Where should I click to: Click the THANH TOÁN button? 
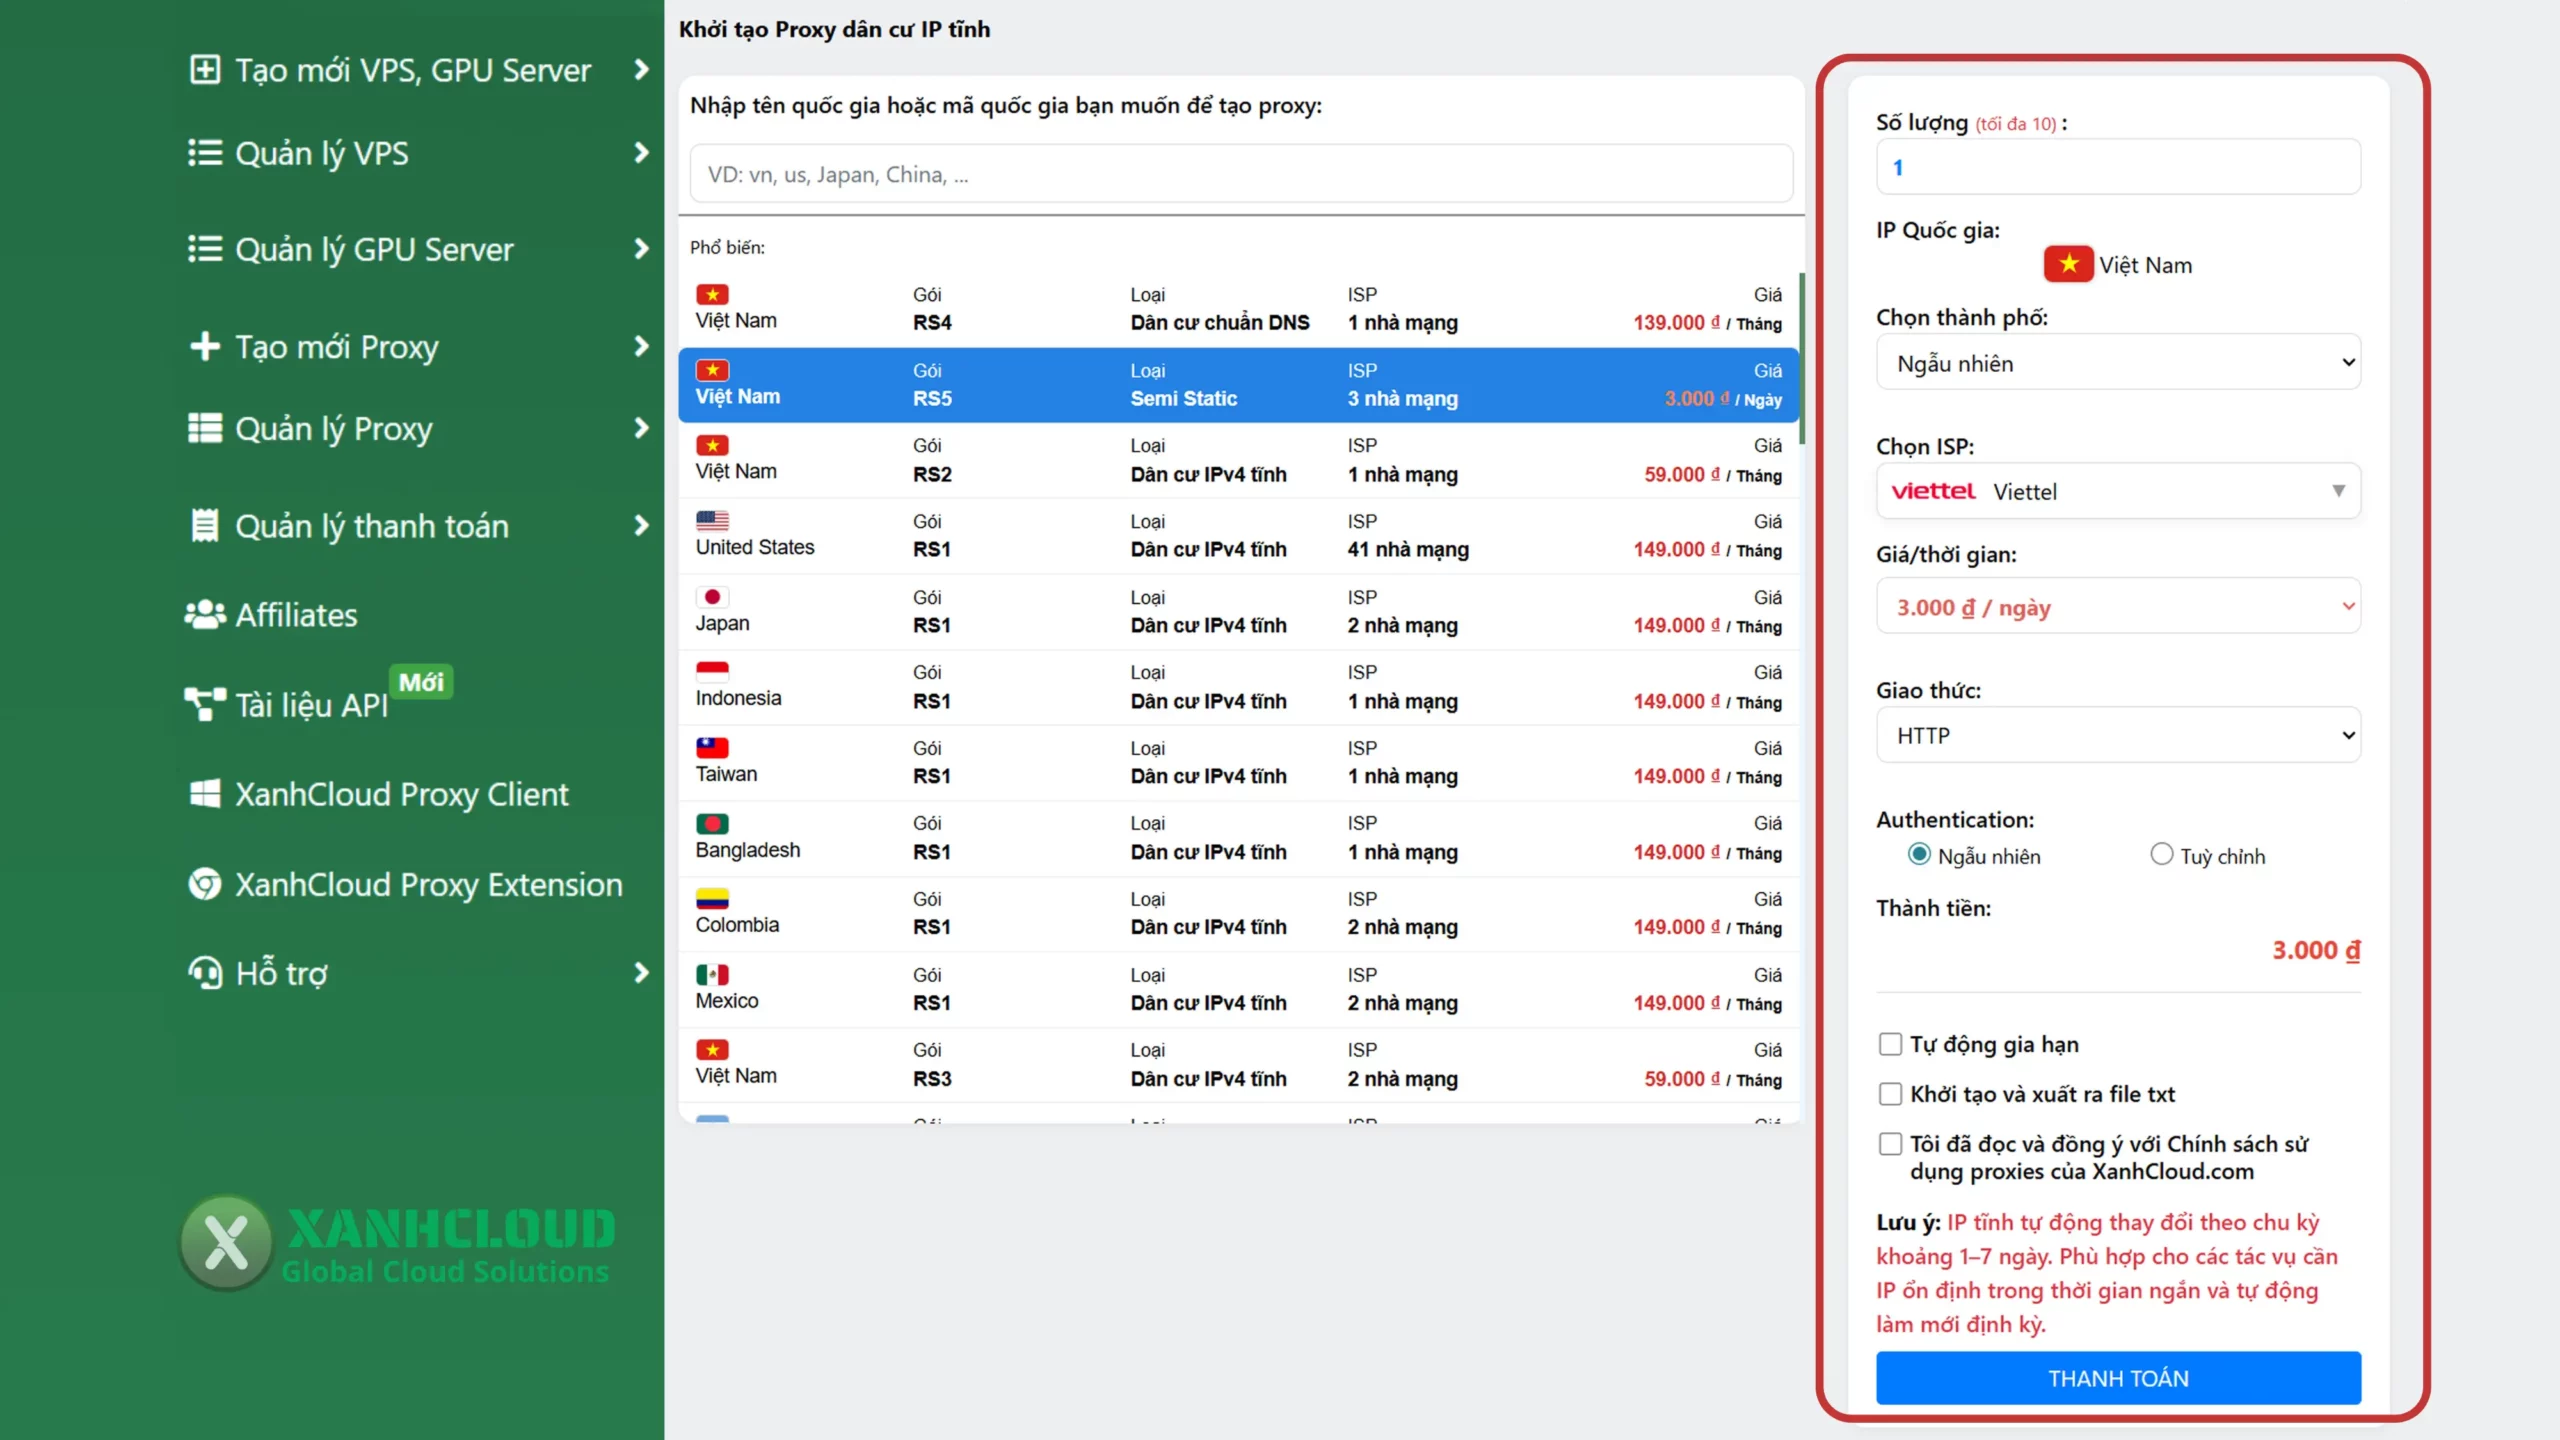2118,1378
